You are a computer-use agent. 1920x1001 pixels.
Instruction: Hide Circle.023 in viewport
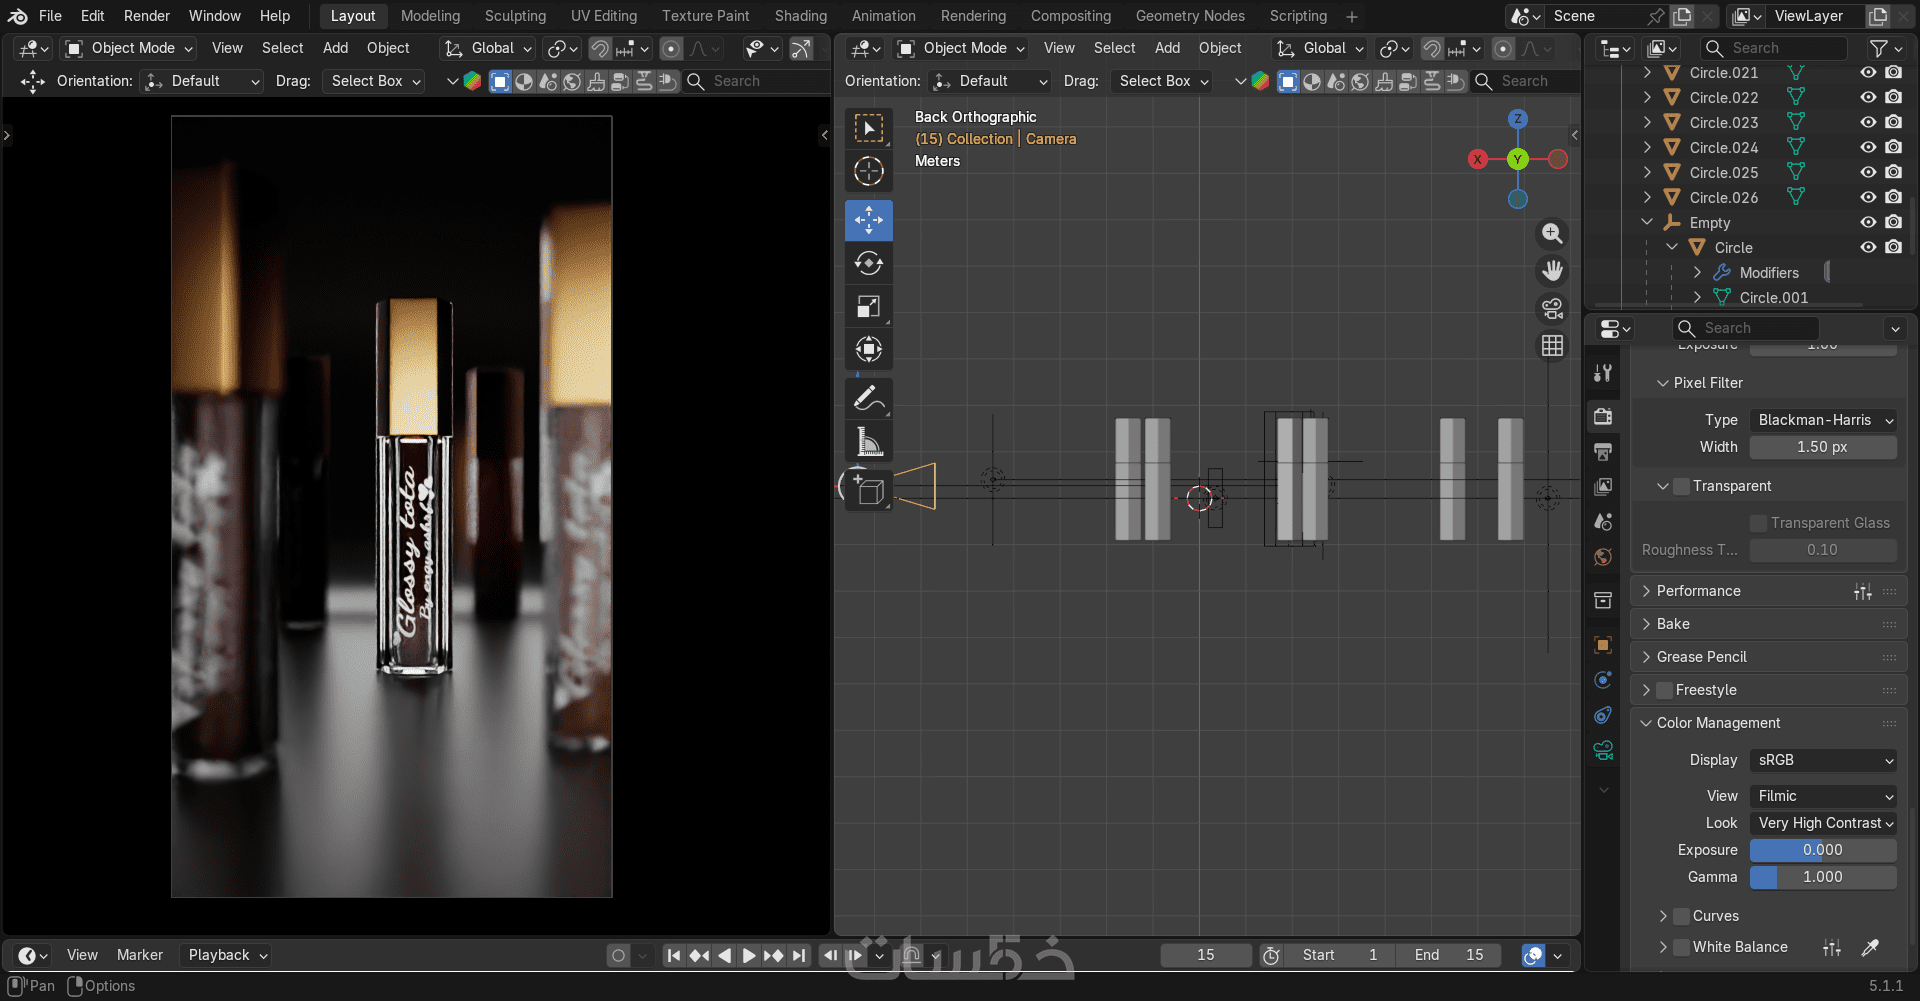[x=1868, y=122]
